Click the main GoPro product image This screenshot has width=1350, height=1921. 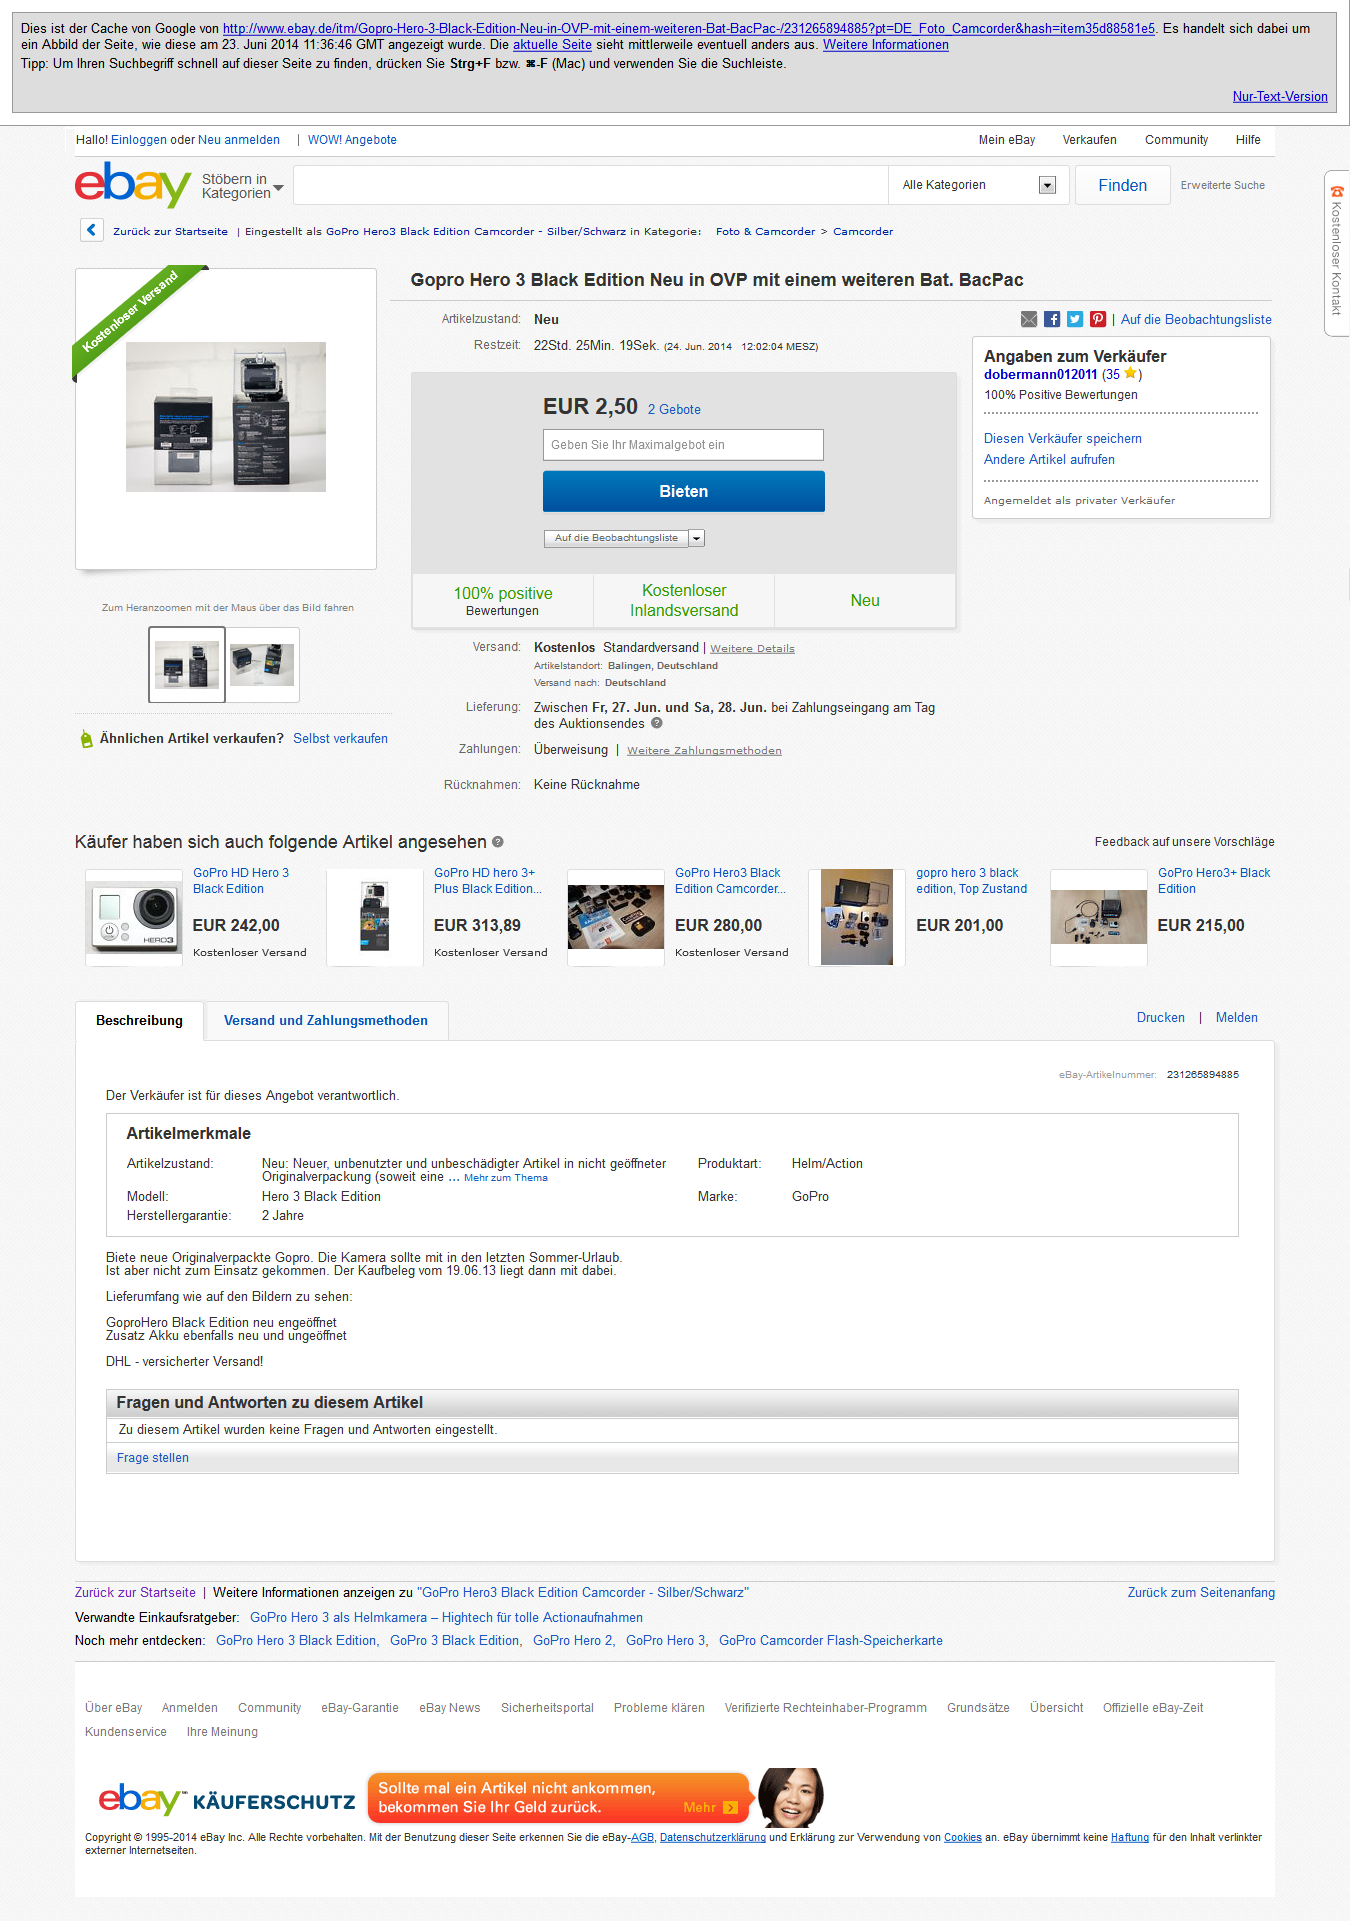[x=226, y=417]
